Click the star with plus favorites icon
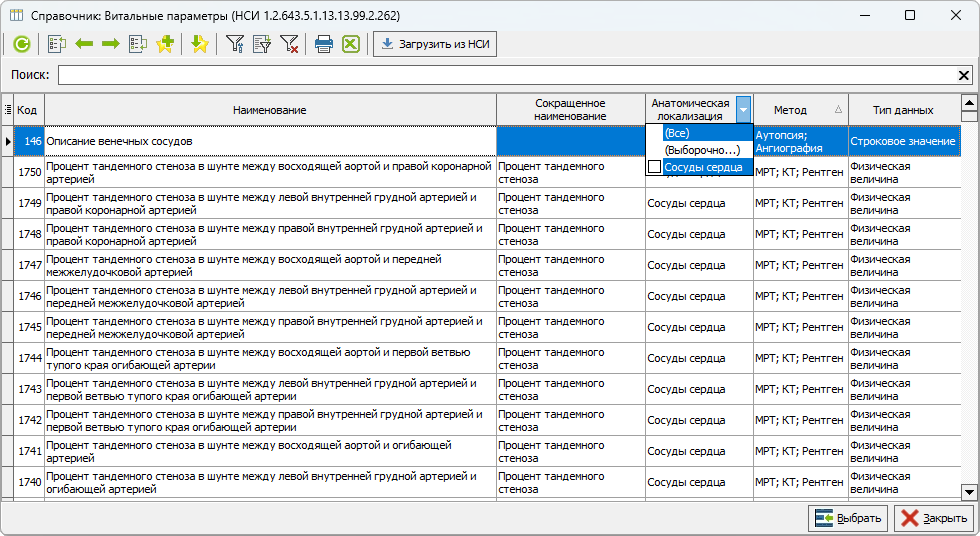 [x=165, y=44]
